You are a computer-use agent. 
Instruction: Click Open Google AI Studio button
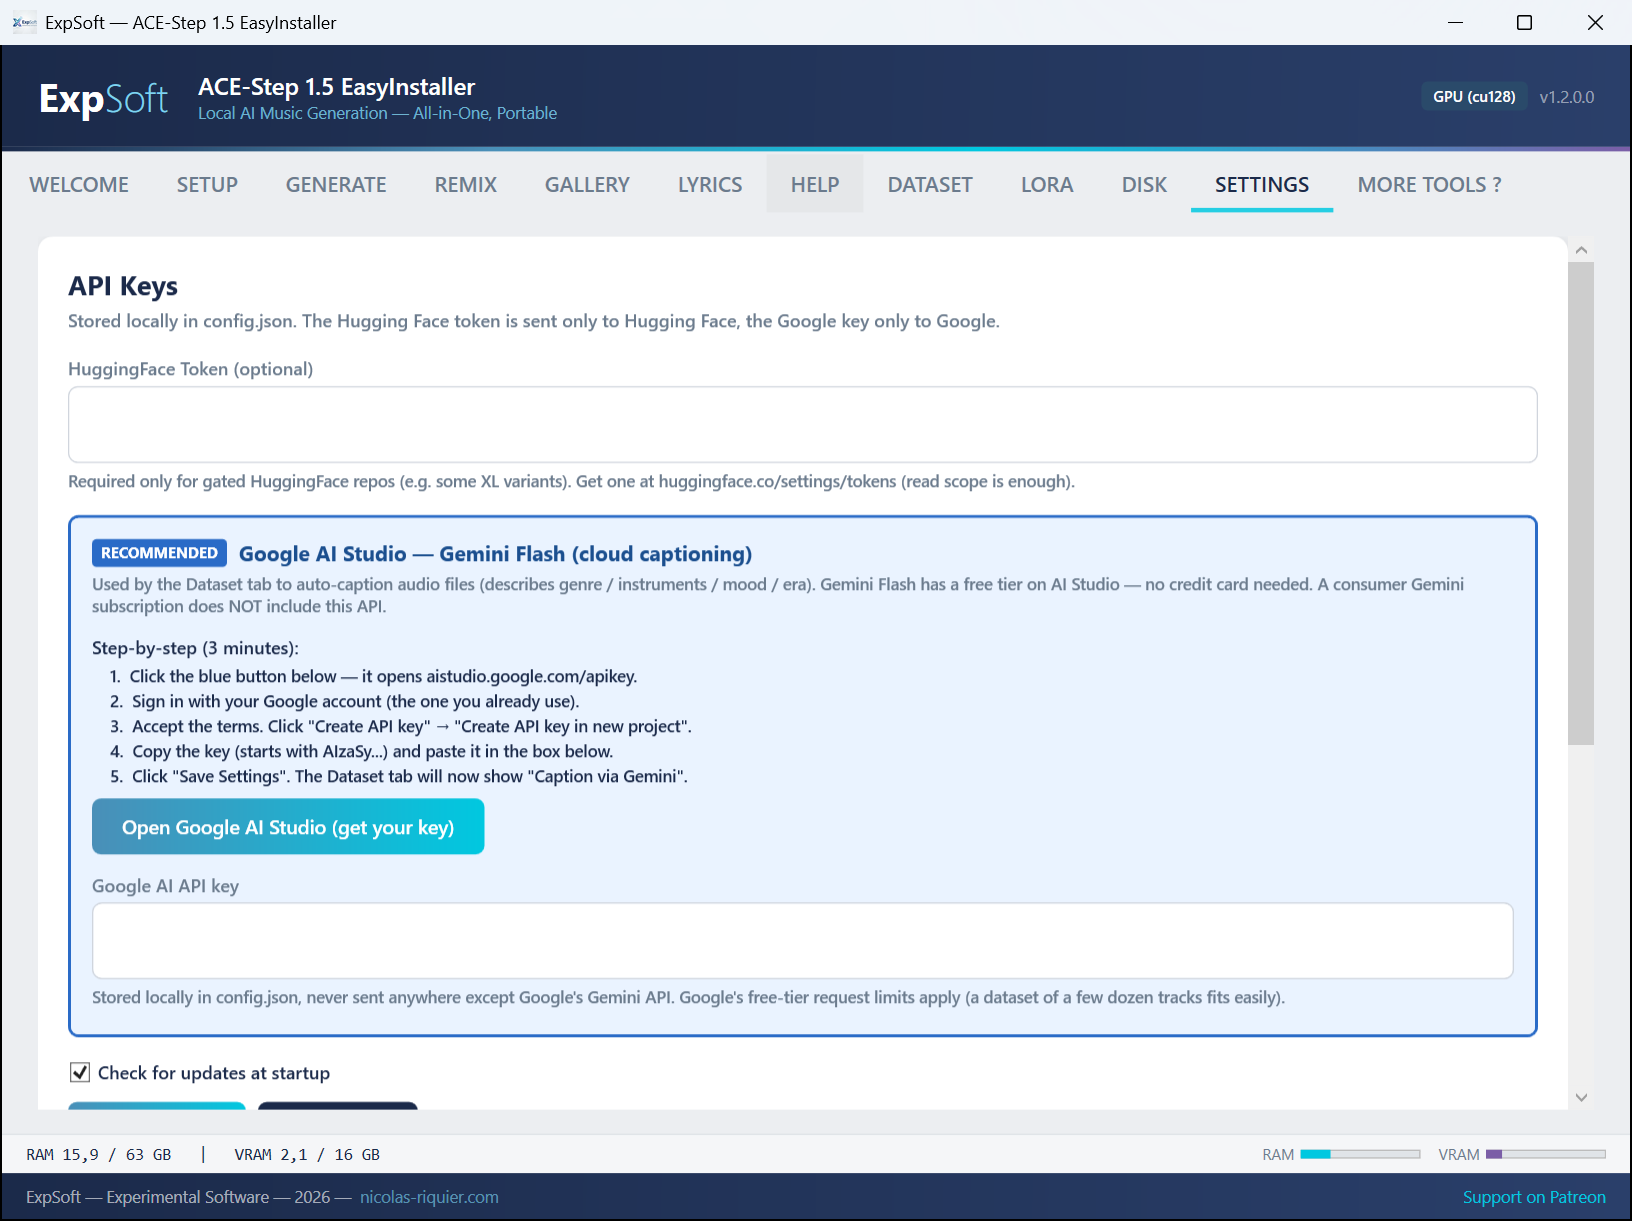coord(288,827)
